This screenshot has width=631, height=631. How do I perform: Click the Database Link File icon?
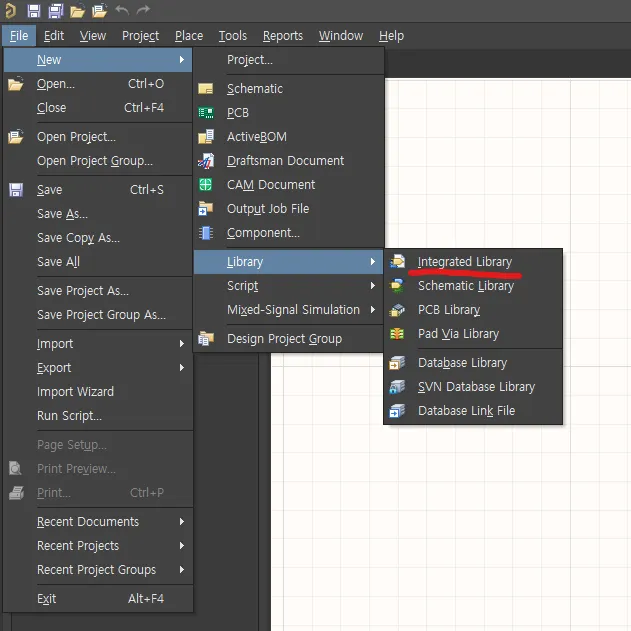(x=397, y=411)
